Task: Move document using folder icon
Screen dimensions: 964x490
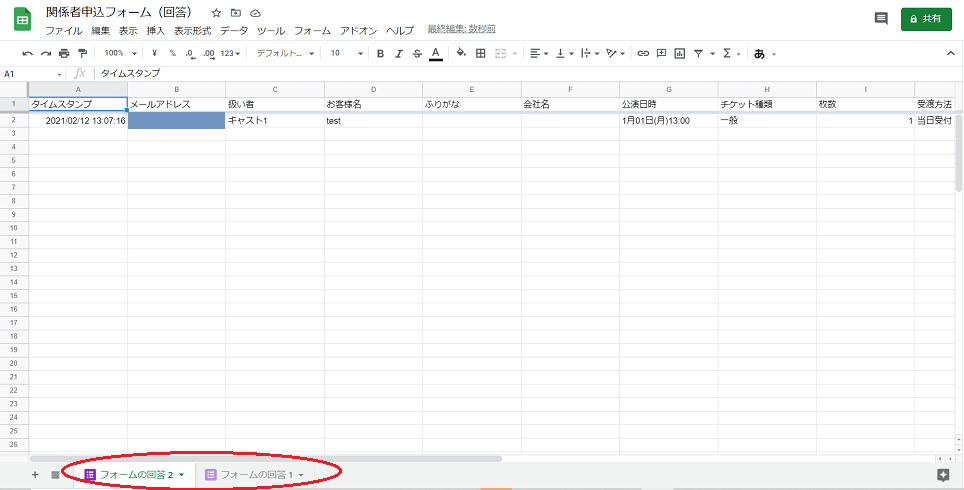Action: click(x=236, y=13)
